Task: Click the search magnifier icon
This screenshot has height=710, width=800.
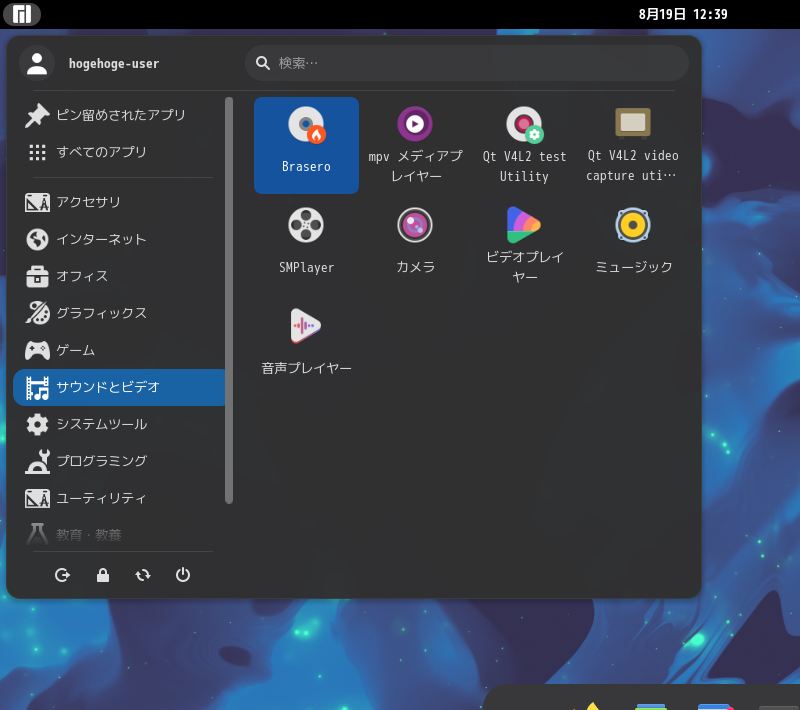Action: pos(263,63)
